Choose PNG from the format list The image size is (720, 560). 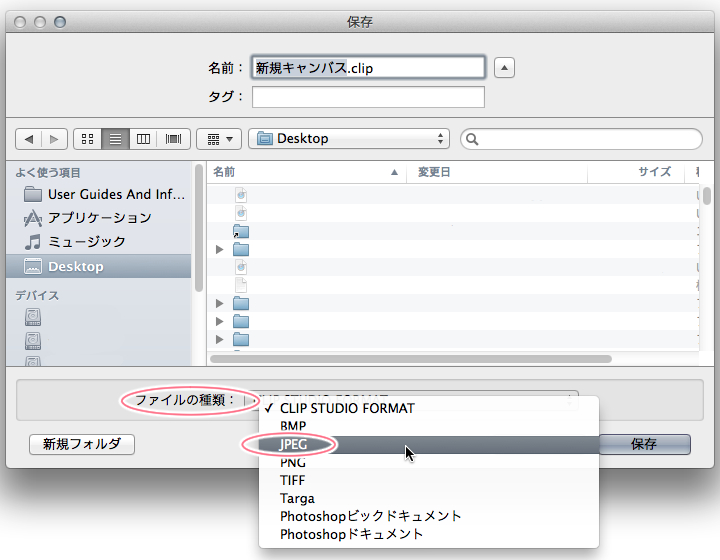293,462
